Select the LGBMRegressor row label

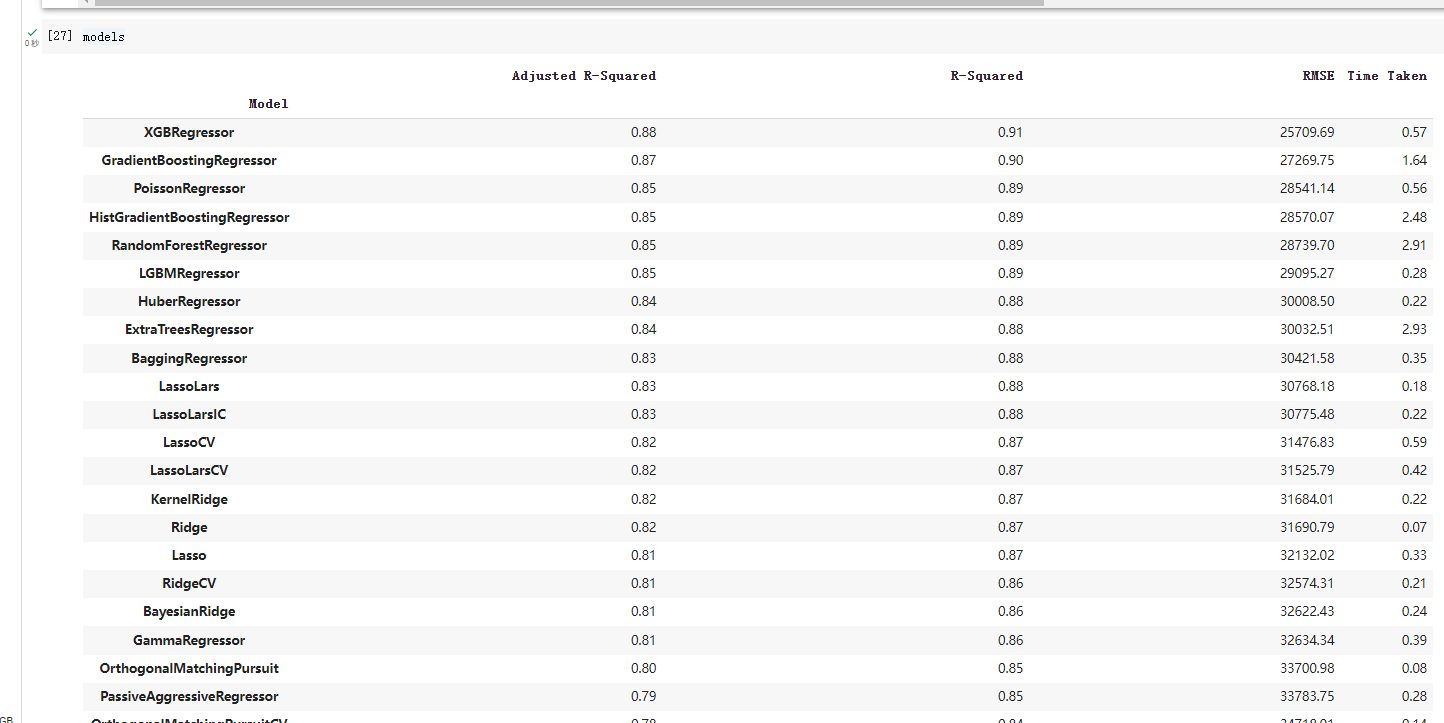[x=189, y=273]
